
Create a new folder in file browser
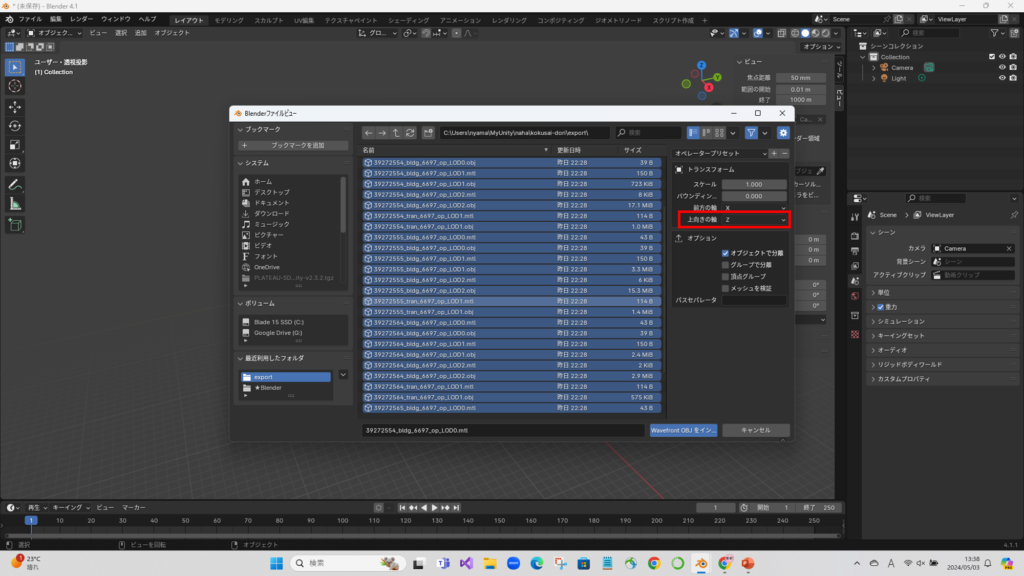click(428, 132)
